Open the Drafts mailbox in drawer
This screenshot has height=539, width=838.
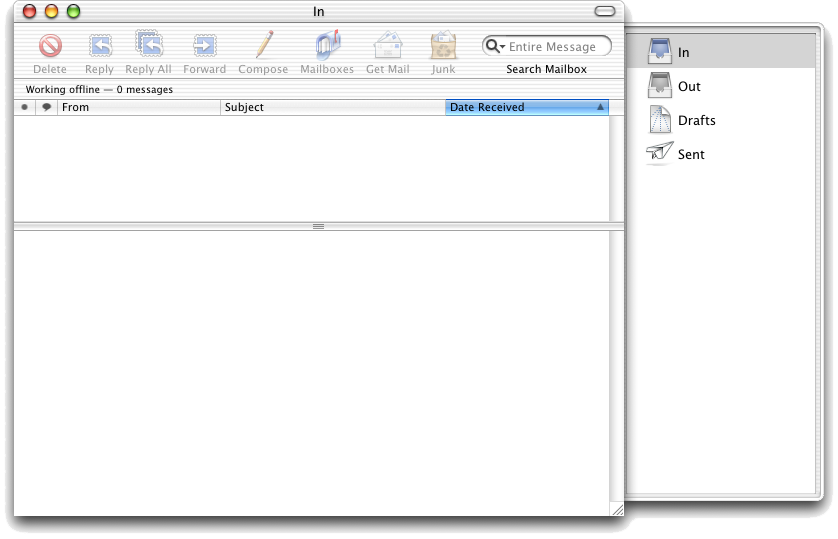pos(720,120)
